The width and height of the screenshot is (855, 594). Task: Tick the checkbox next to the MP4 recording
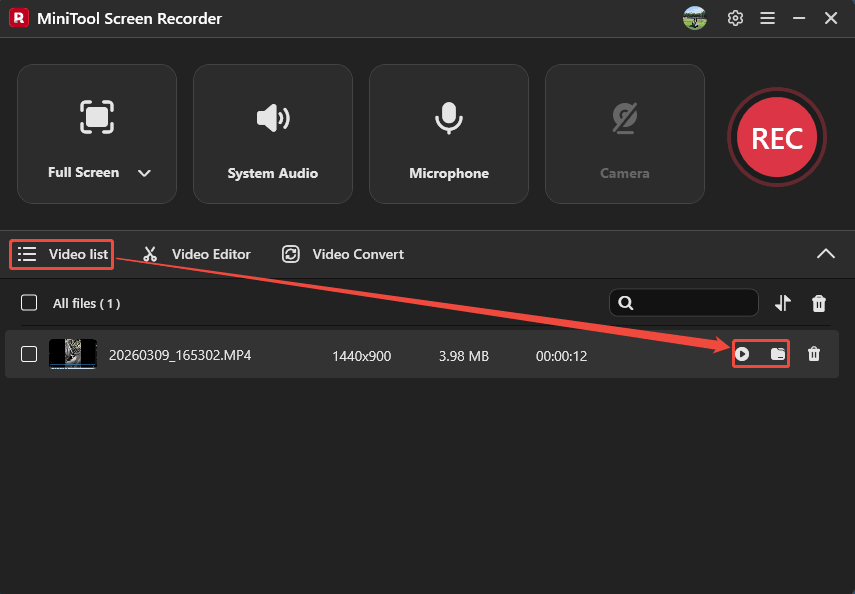click(x=29, y=353)
